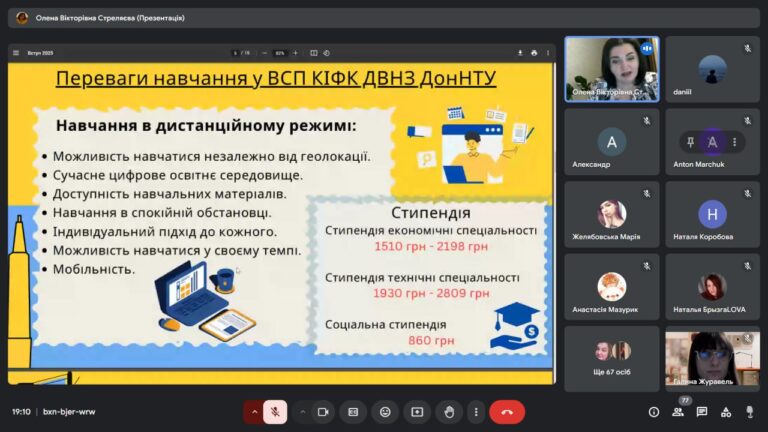768x432 pixels.
Task: Rotate the PDF document icon
Action: coord(327,53)
